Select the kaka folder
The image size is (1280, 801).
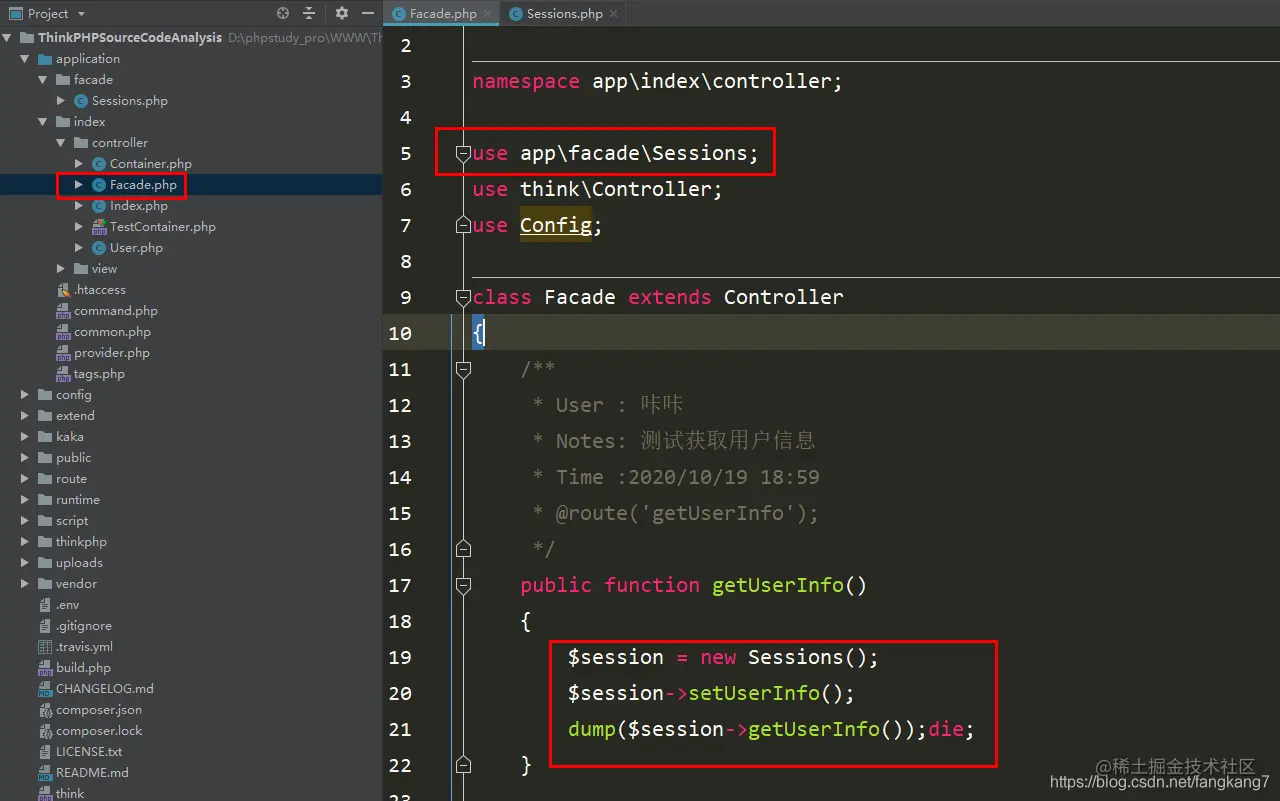pyautogui.click(x=70, y=437)
